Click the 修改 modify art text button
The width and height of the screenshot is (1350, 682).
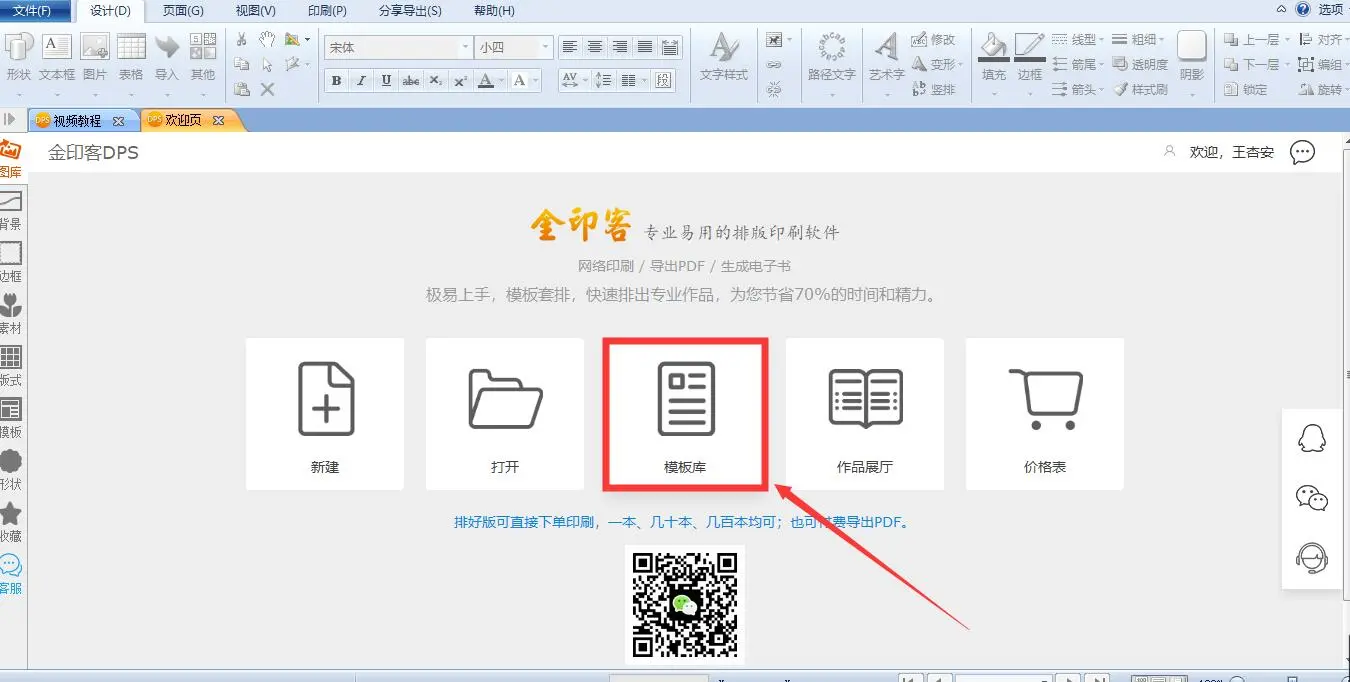934,40
